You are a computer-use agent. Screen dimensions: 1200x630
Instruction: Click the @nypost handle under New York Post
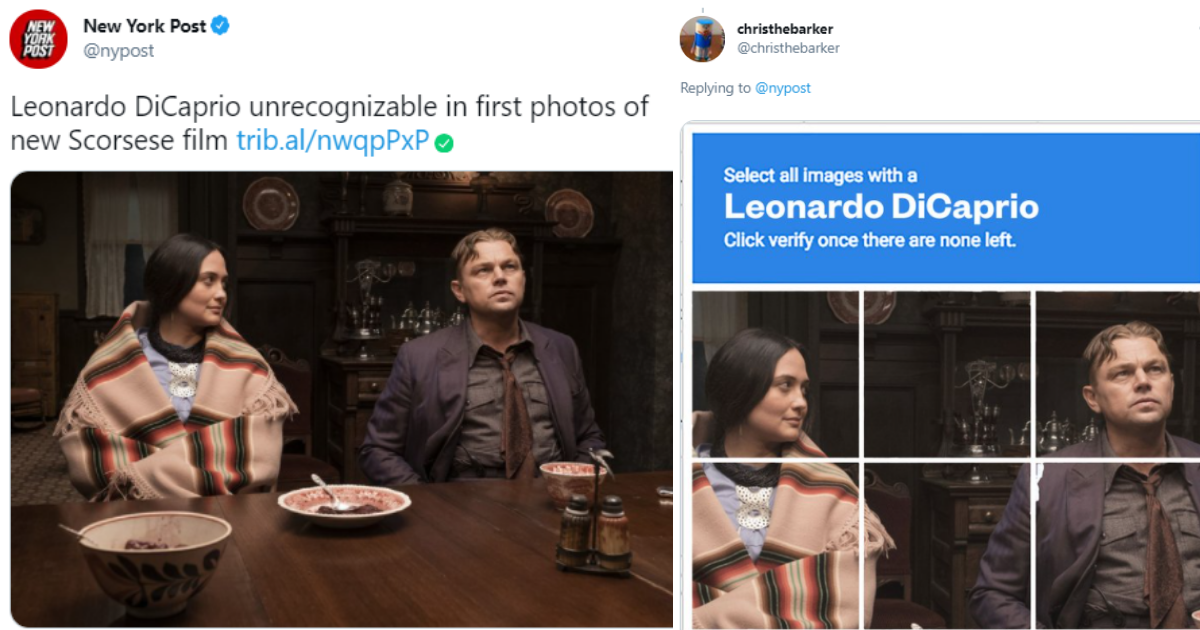tap(118, 51)
